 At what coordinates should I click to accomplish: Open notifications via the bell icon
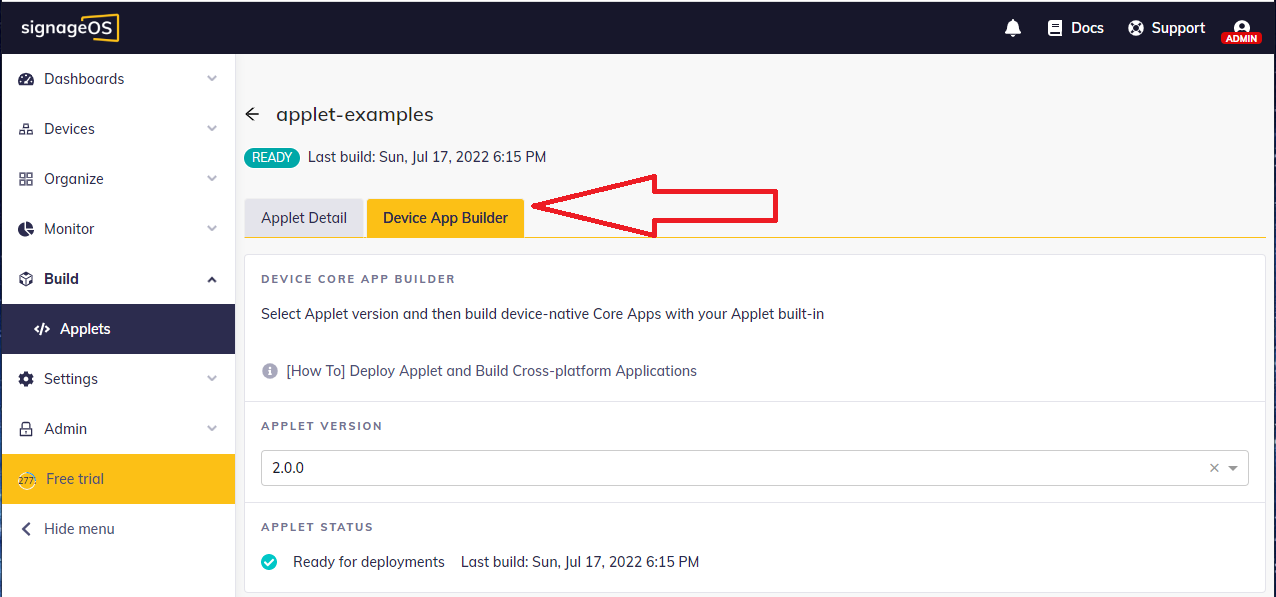point(1012,28)
